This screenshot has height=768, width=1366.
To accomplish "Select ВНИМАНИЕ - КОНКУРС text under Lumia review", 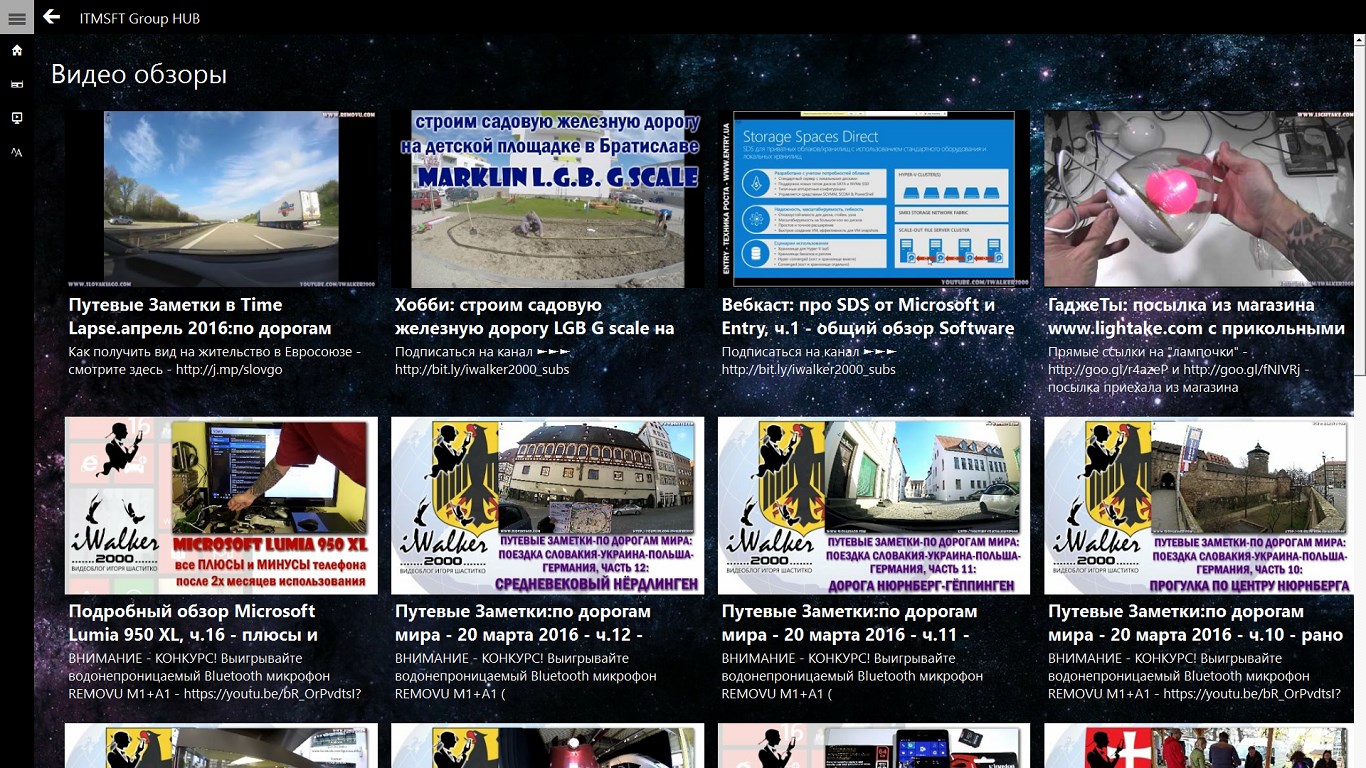I will (214, 676).
